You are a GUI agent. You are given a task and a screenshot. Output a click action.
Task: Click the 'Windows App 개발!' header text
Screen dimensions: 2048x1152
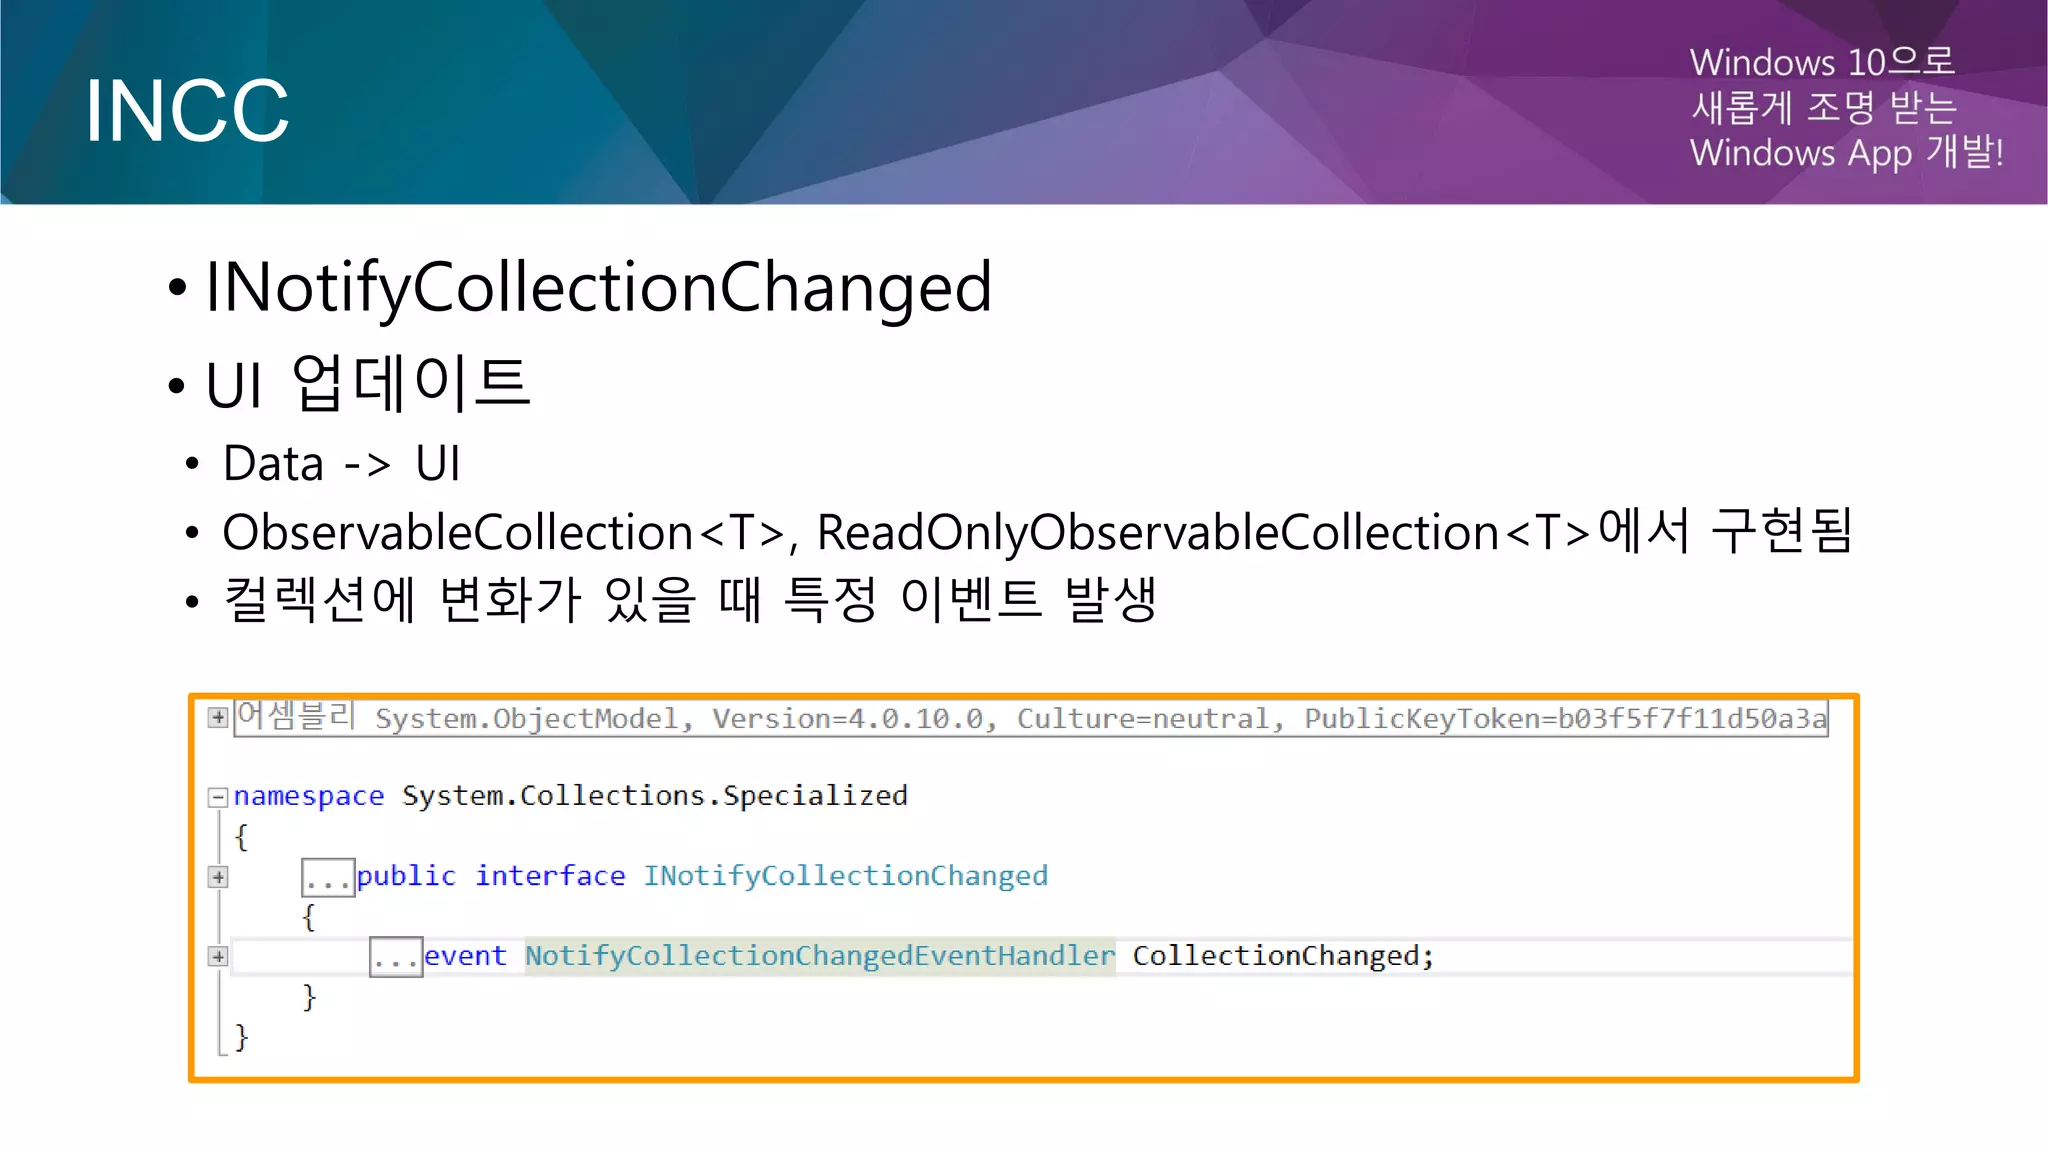pyautogui.click(x=1847, y=152)
